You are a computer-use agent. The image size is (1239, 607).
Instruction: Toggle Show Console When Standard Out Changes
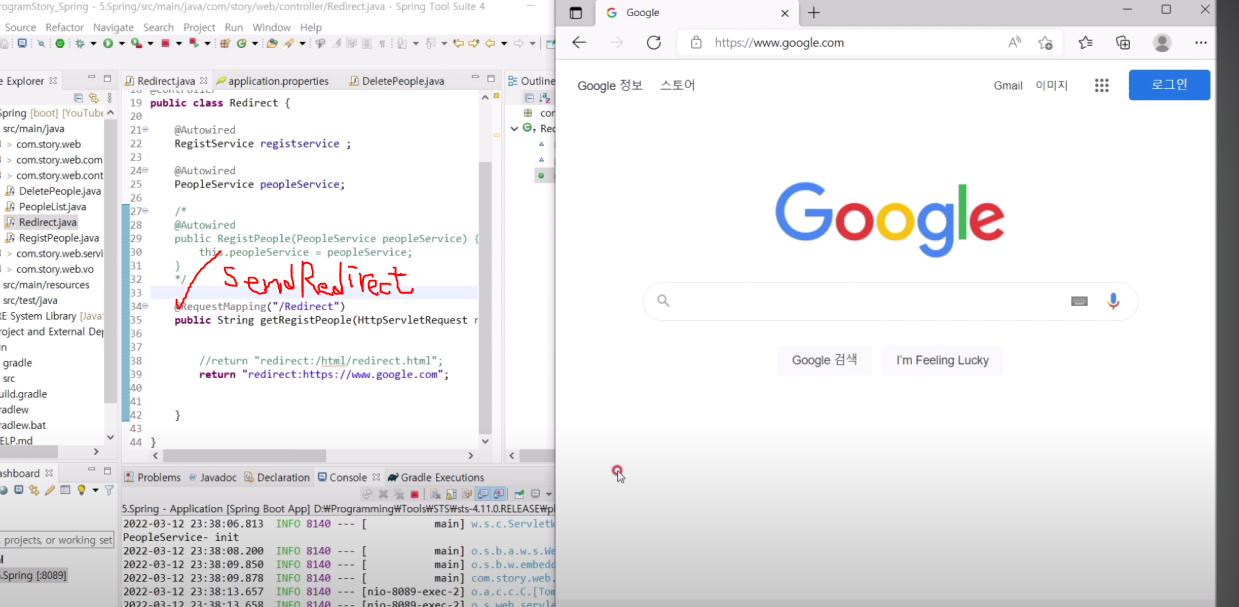coord(483,494)
